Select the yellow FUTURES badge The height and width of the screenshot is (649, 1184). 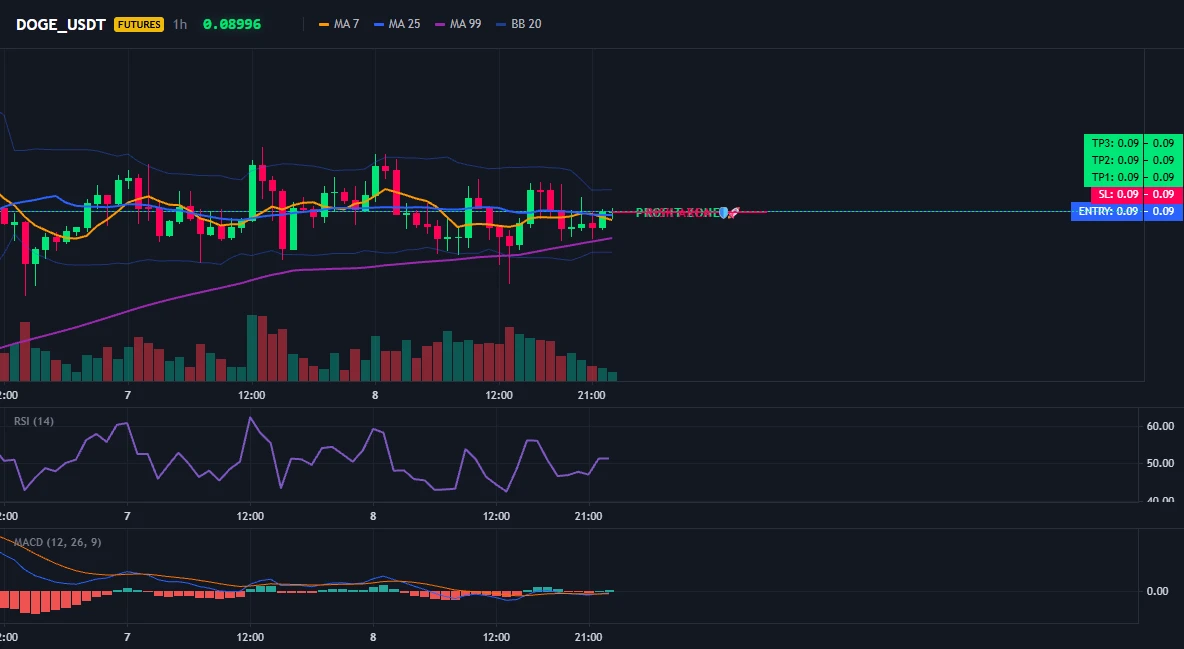point(139,24)
